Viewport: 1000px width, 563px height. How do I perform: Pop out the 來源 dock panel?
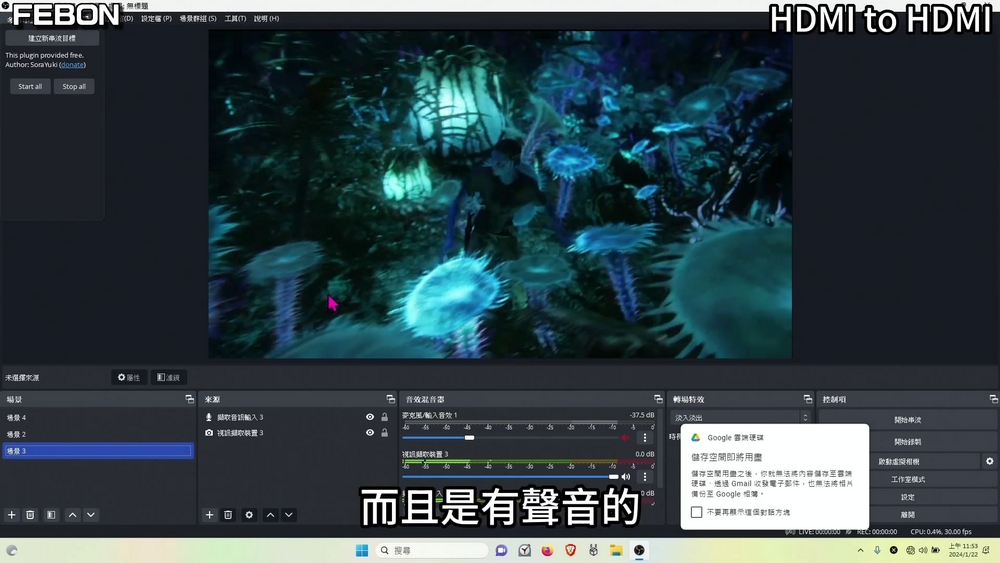click(x=390, y=398)
